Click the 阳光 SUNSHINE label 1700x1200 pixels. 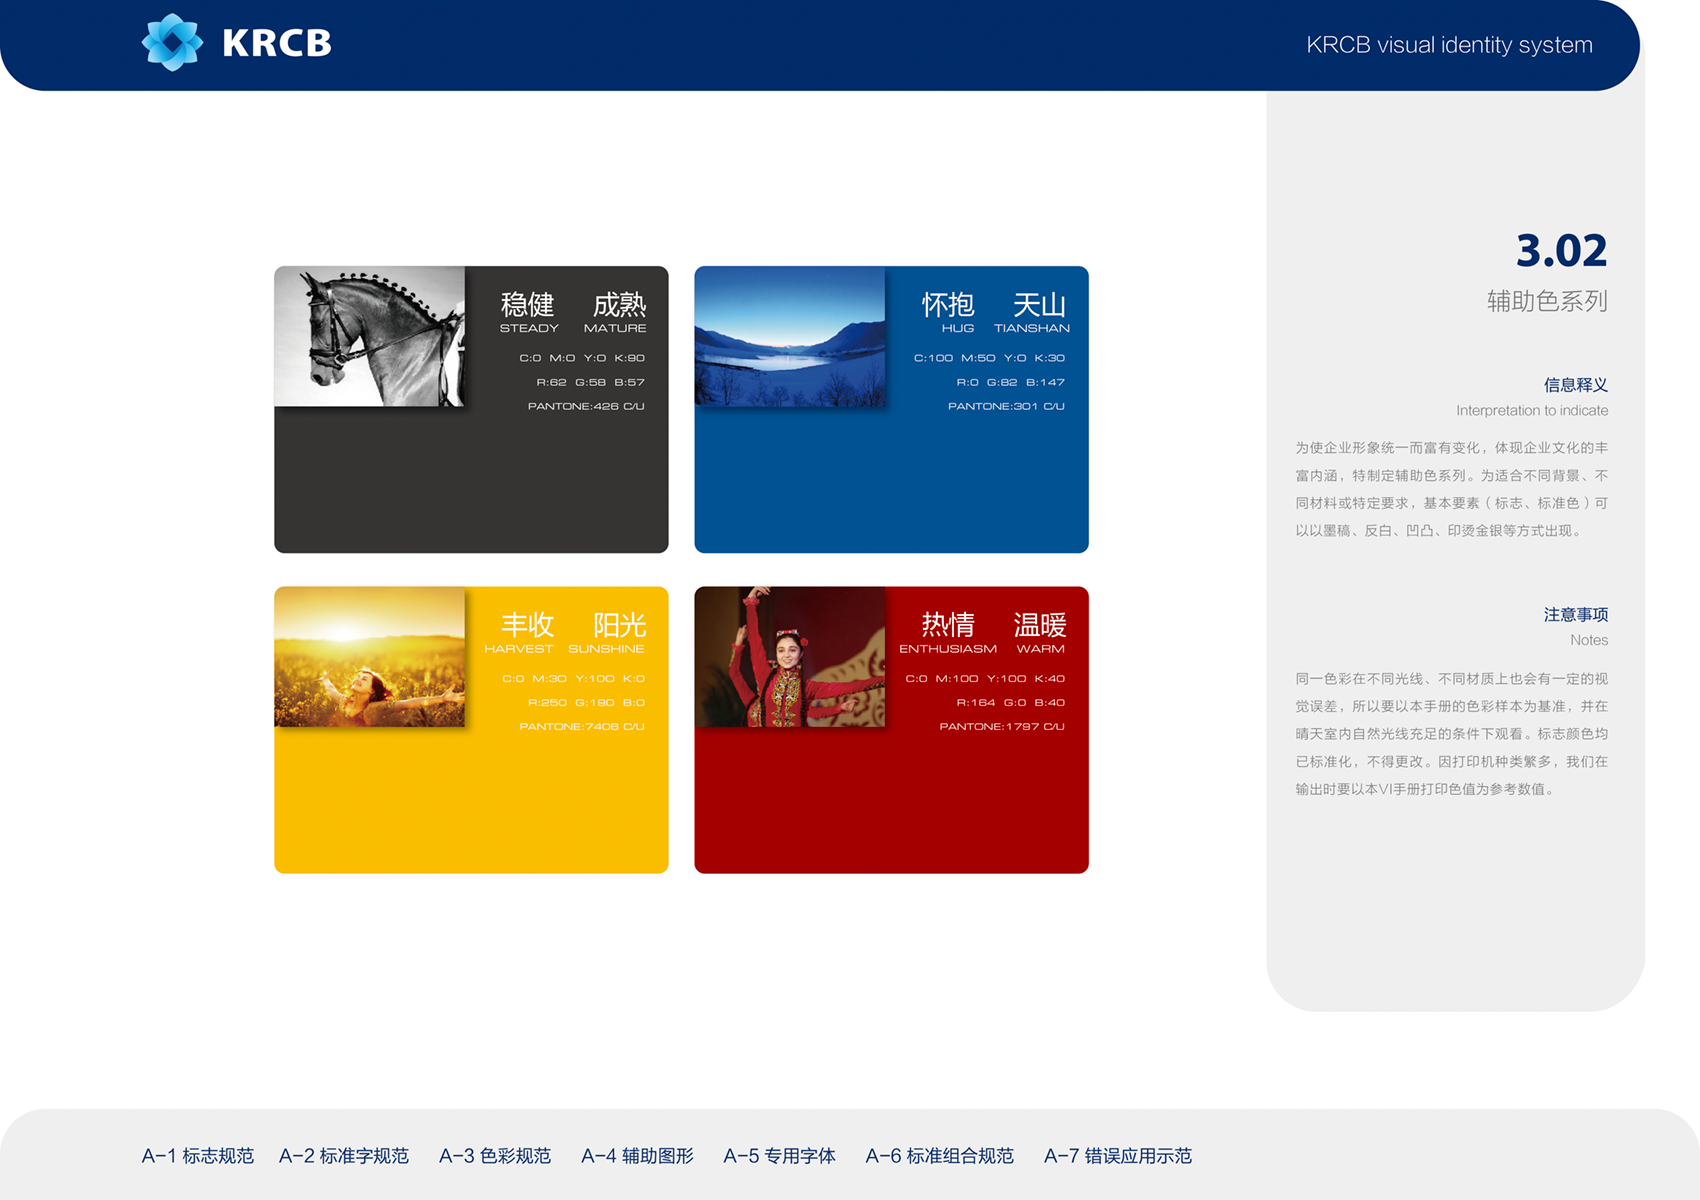608,632
